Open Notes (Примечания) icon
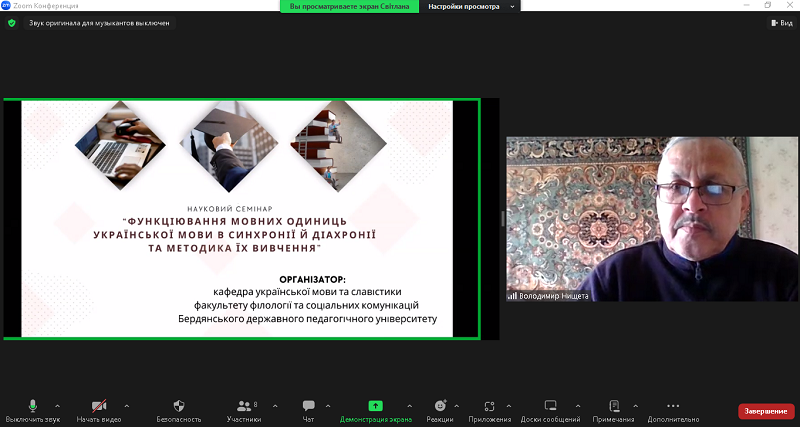Screen dimensions: 800x427 [606, 406]
